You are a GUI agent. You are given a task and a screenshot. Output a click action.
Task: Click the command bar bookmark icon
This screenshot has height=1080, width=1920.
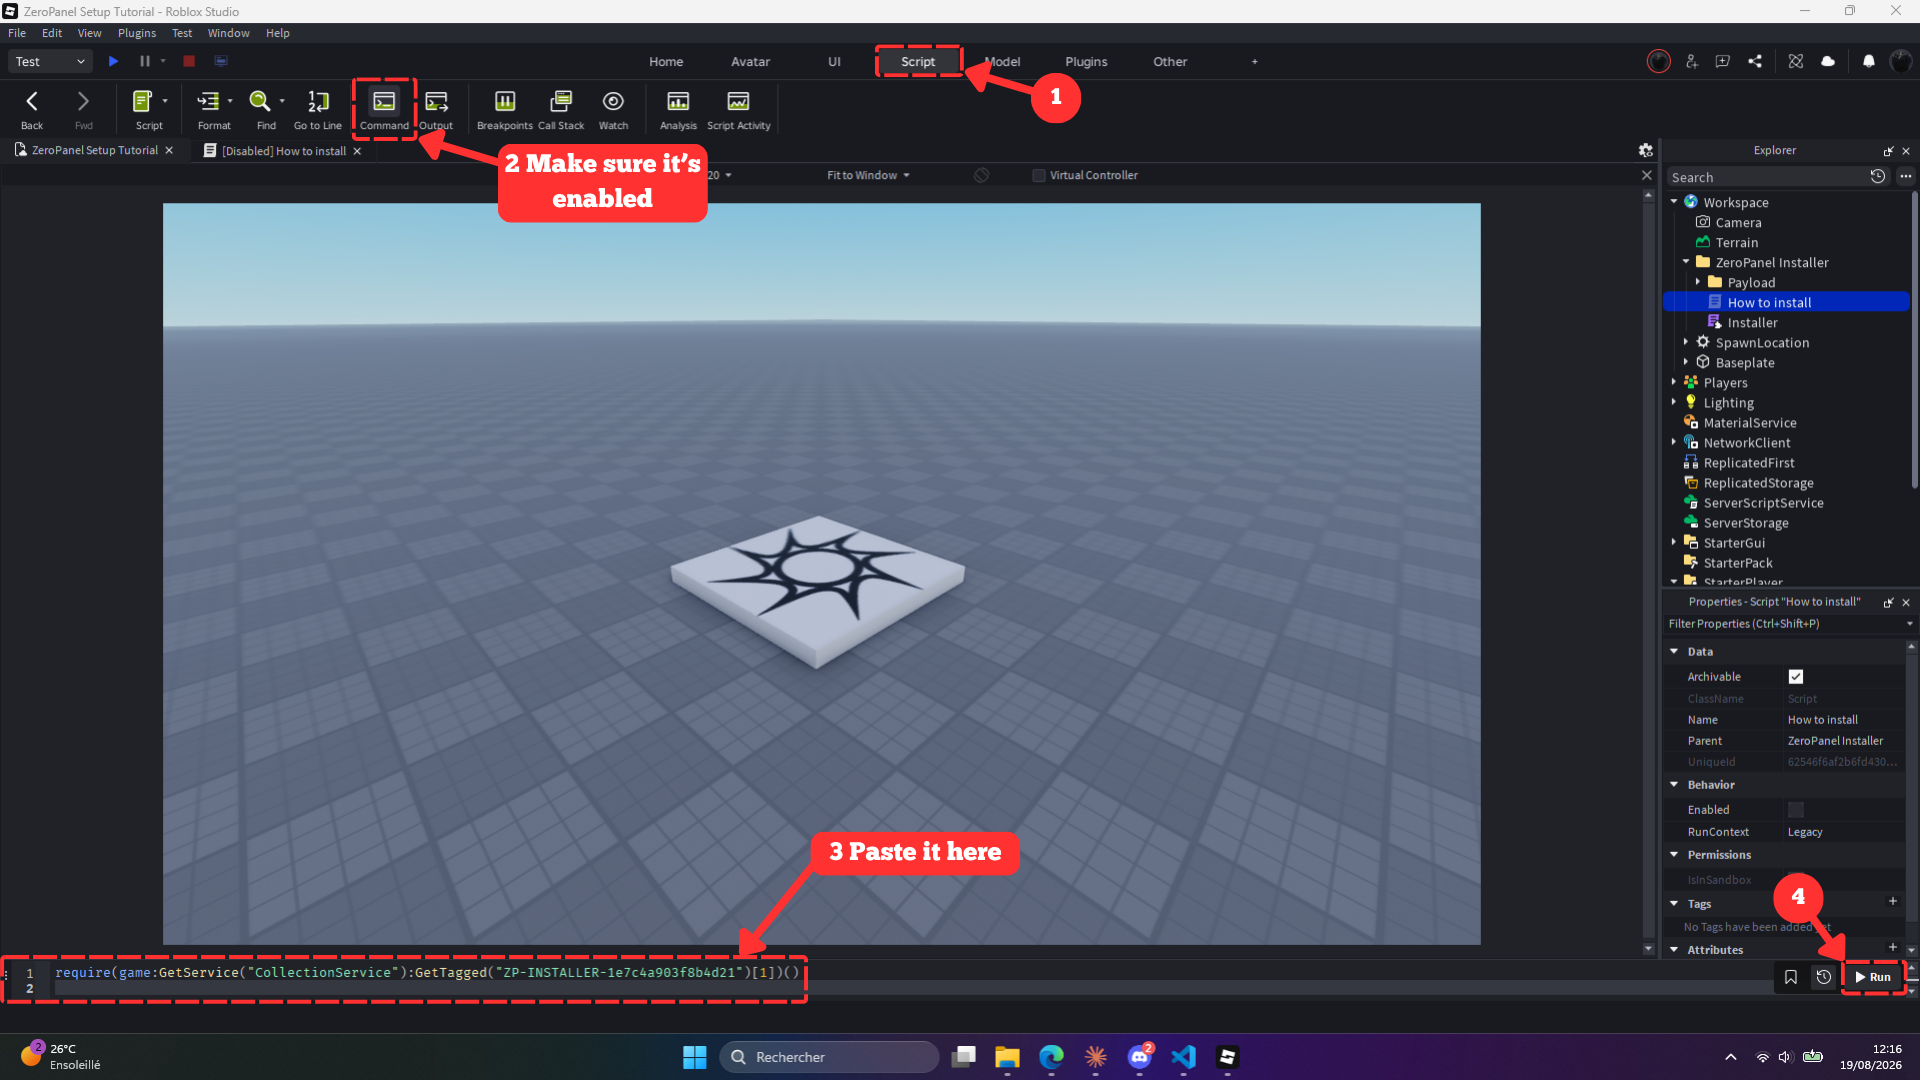(x=1791, y=977)
